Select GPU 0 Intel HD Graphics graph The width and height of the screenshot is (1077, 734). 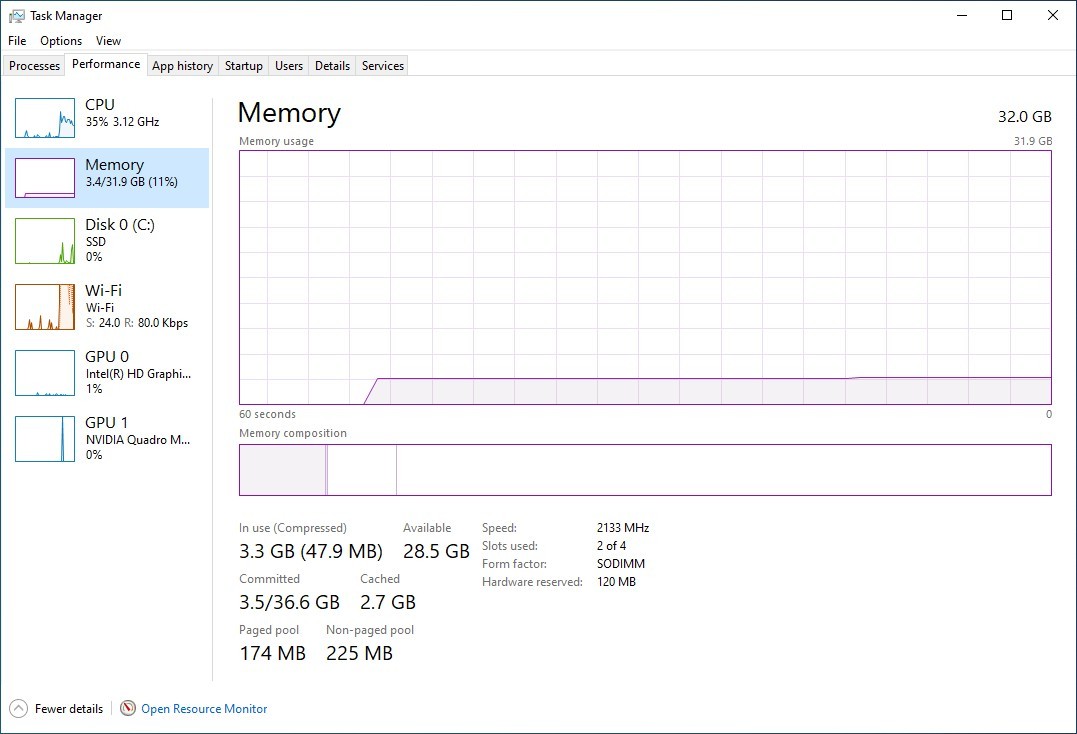click(x=45, y=373)
